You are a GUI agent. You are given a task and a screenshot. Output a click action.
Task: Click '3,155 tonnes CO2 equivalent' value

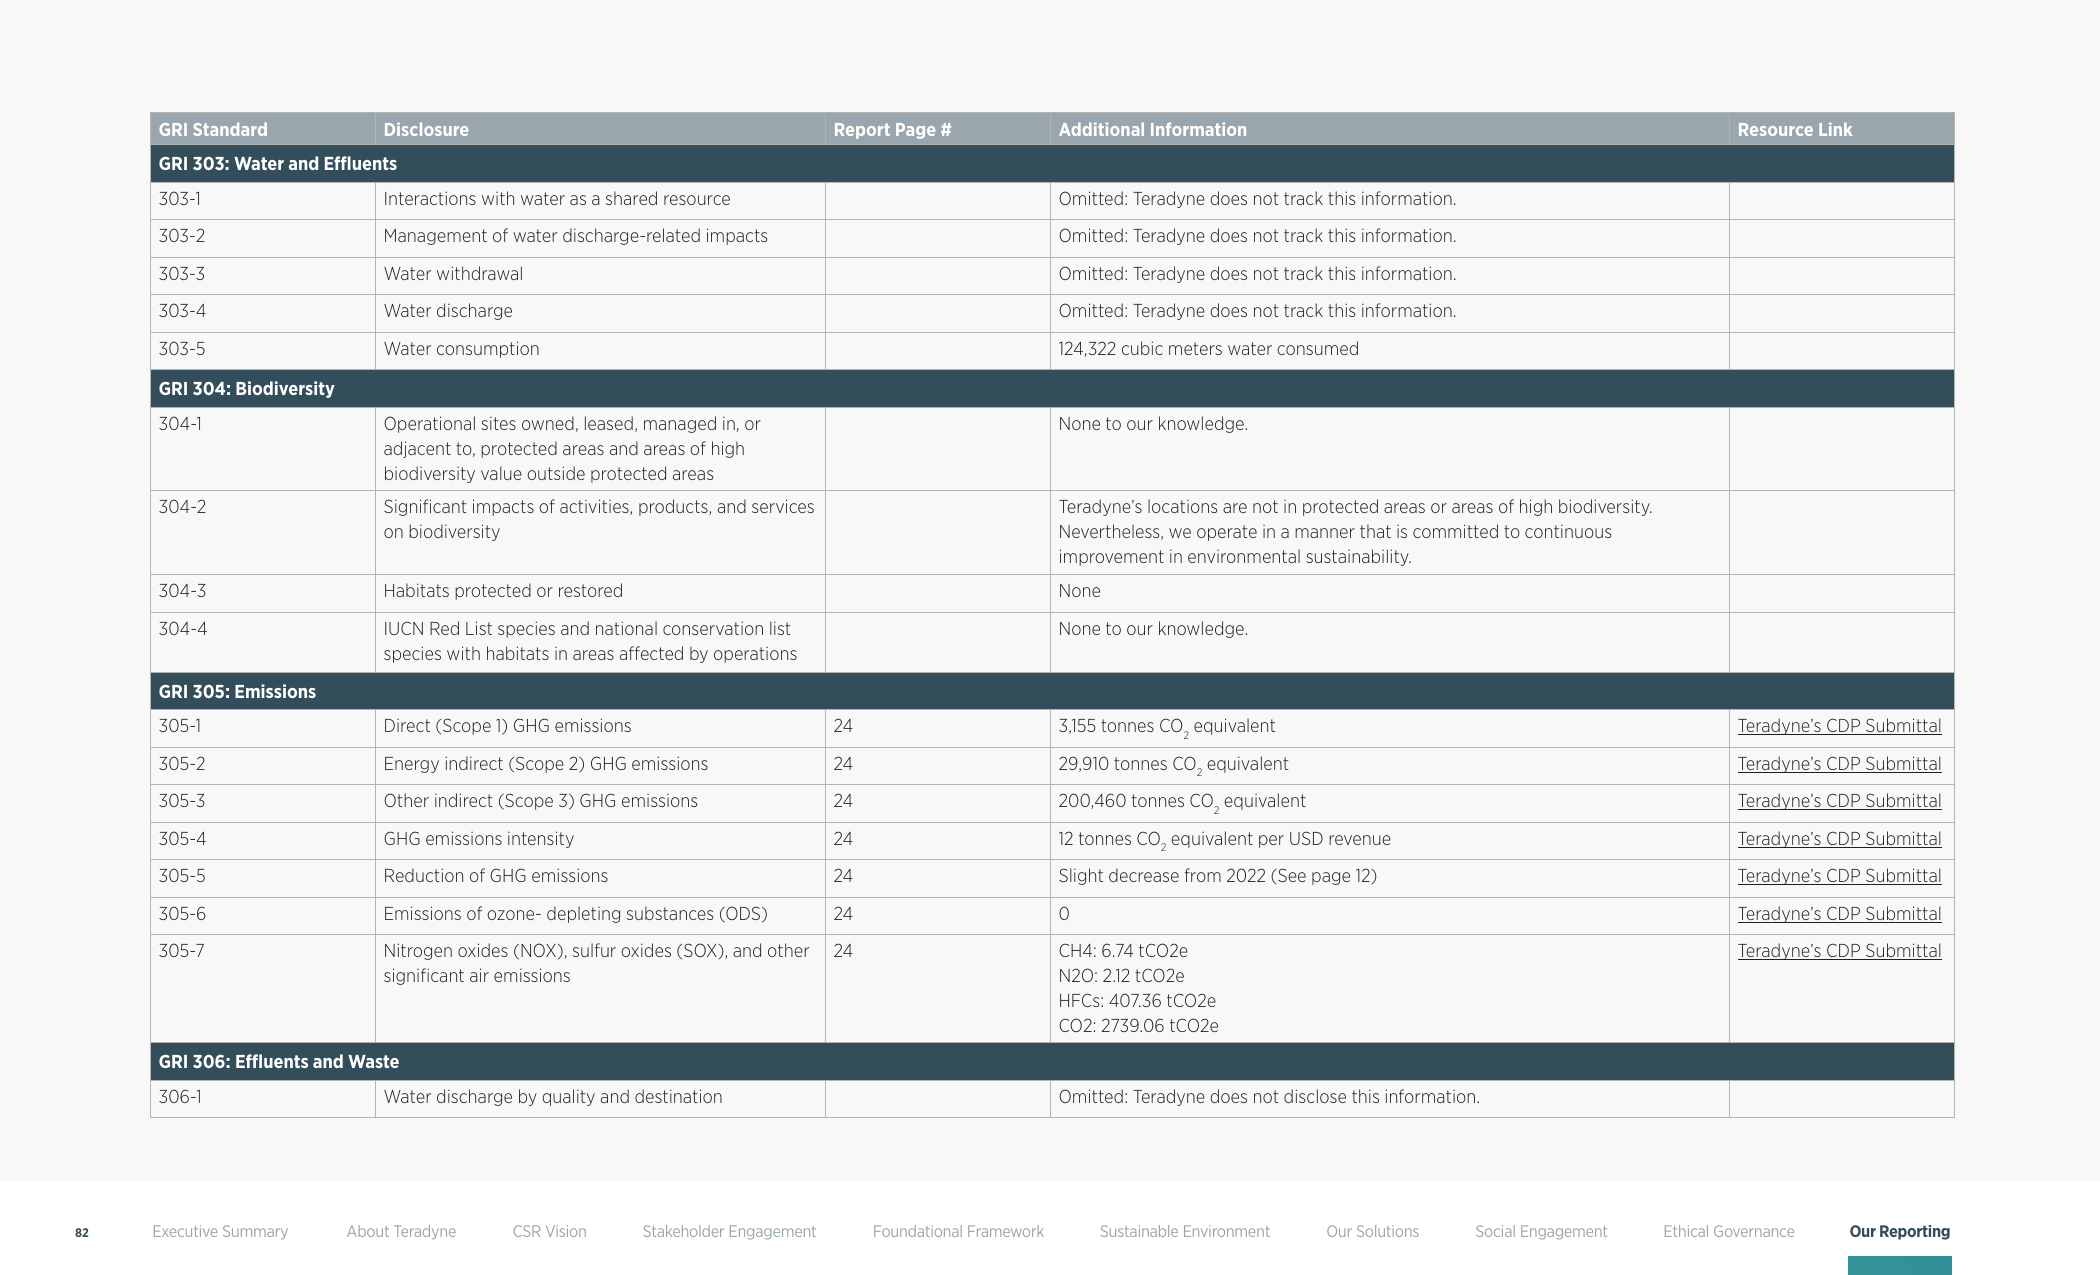(x=1166, y=727)
